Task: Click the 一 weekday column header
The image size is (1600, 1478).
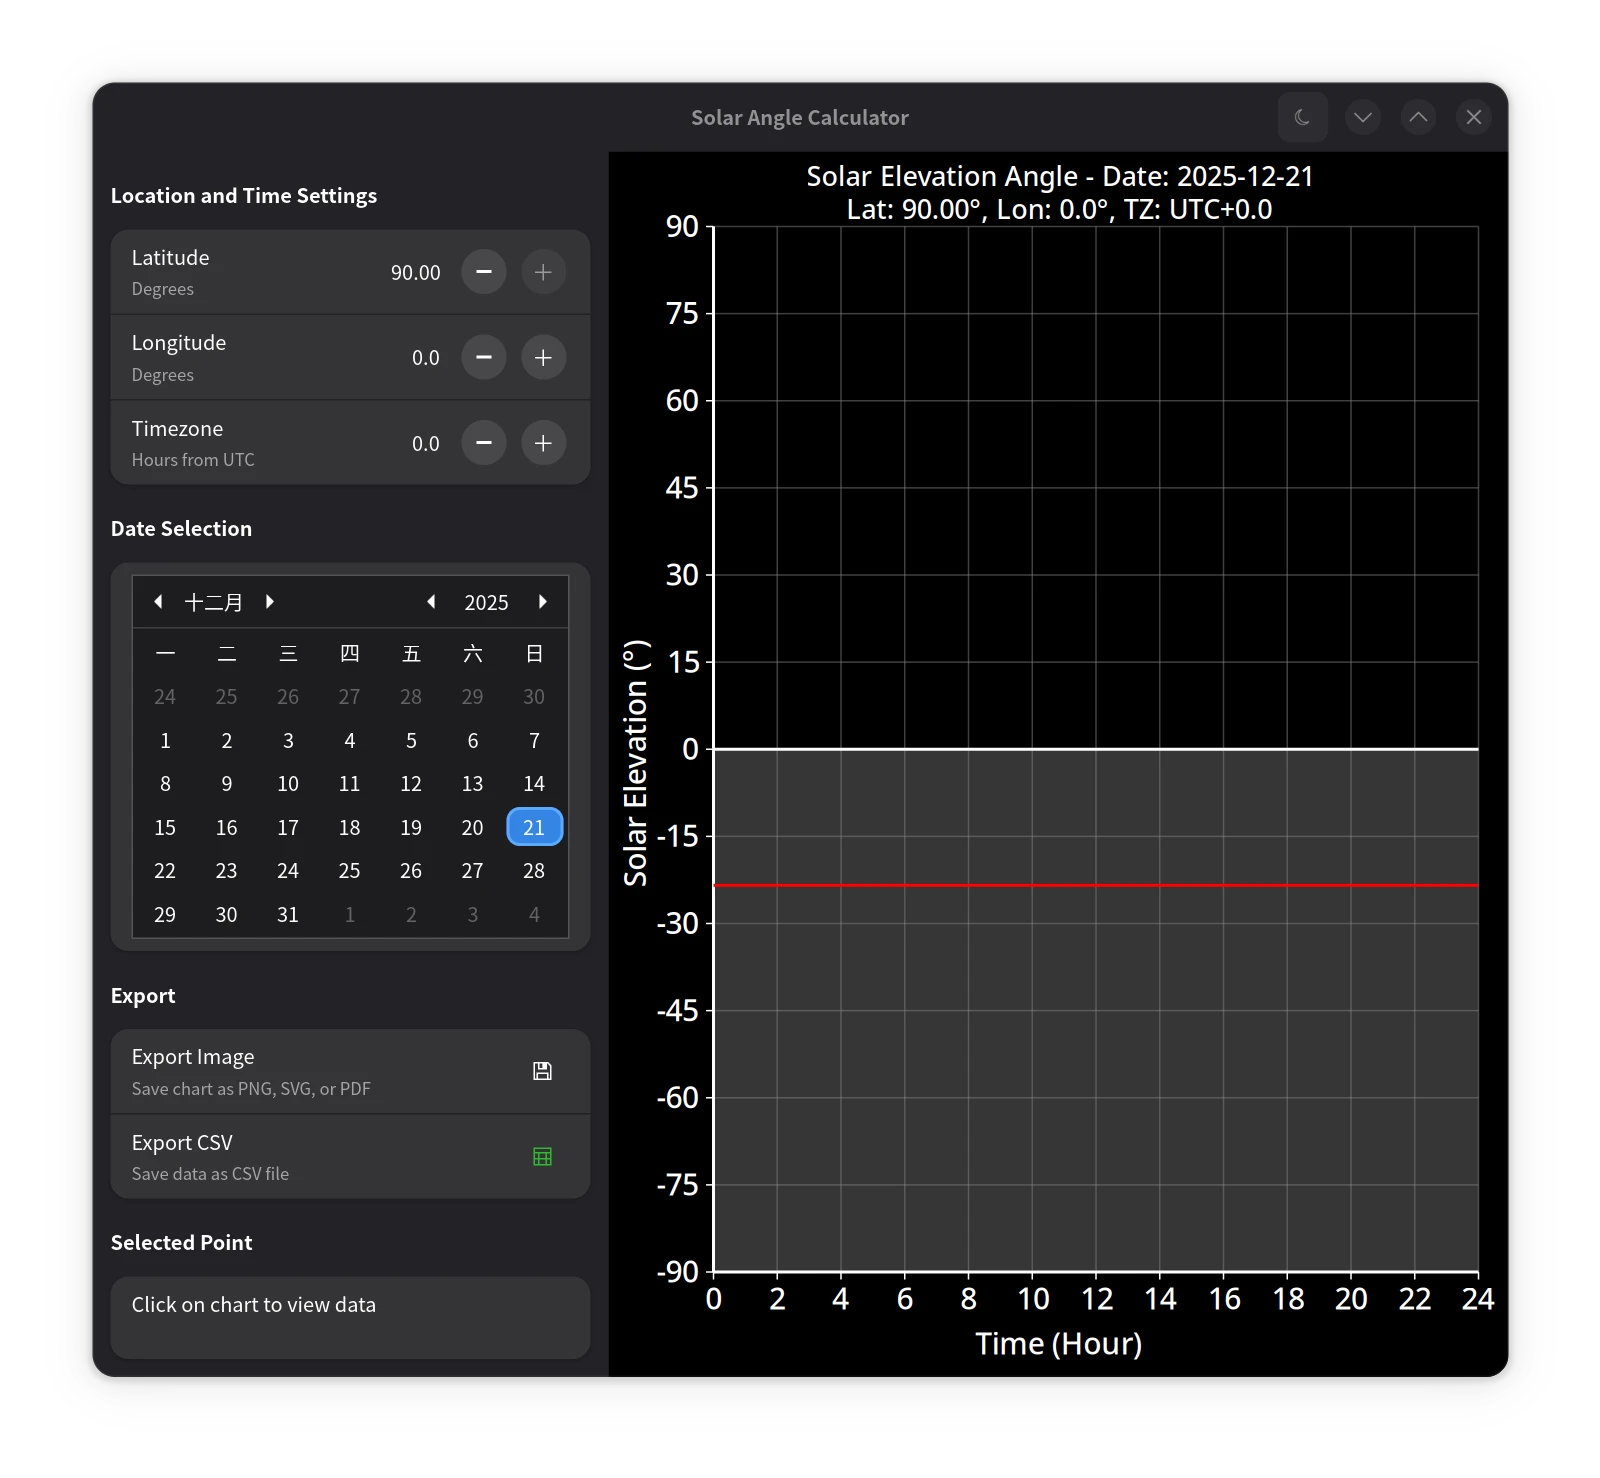Action: coord(165,654)
